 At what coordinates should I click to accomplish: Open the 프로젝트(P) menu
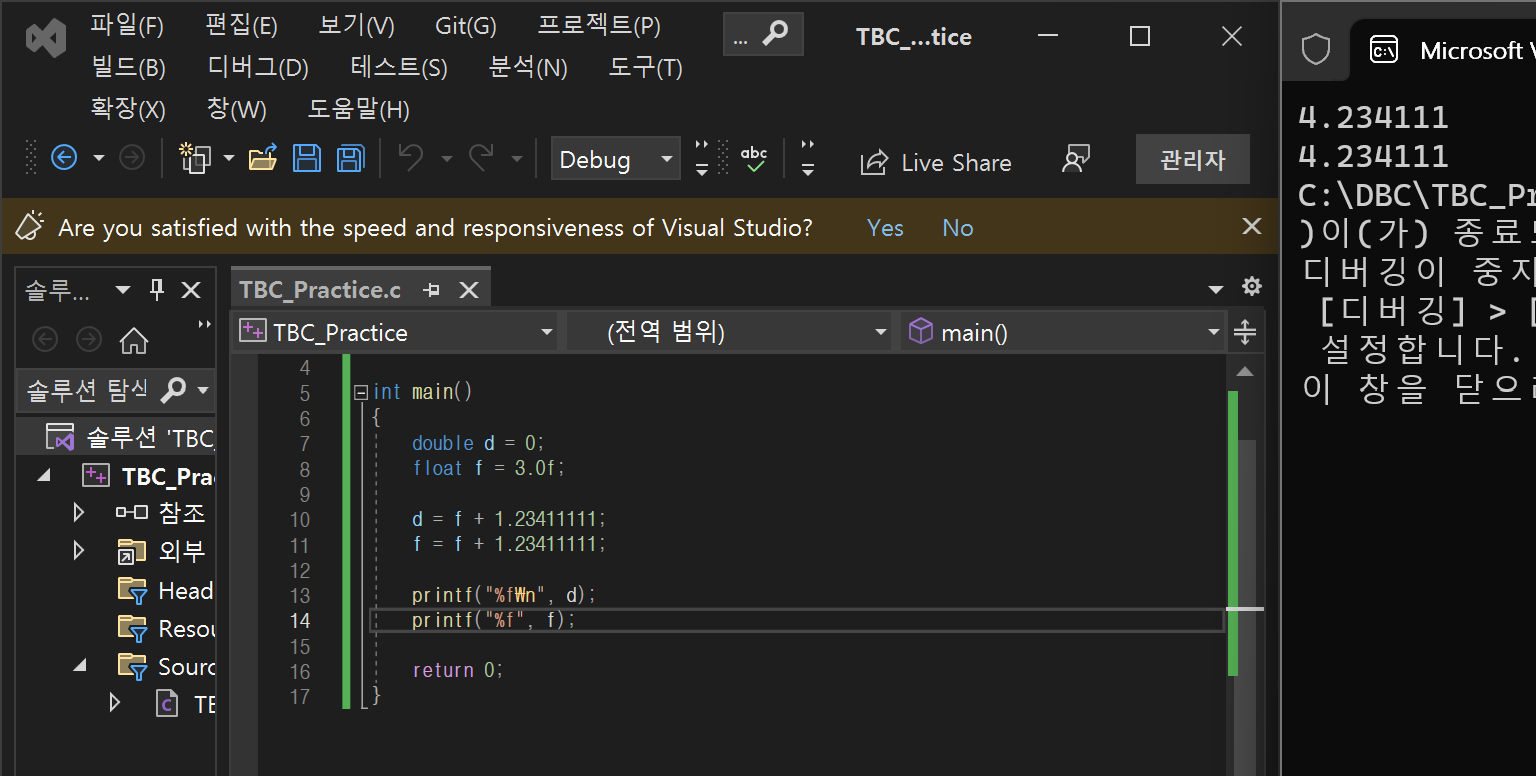coord(599,25)
